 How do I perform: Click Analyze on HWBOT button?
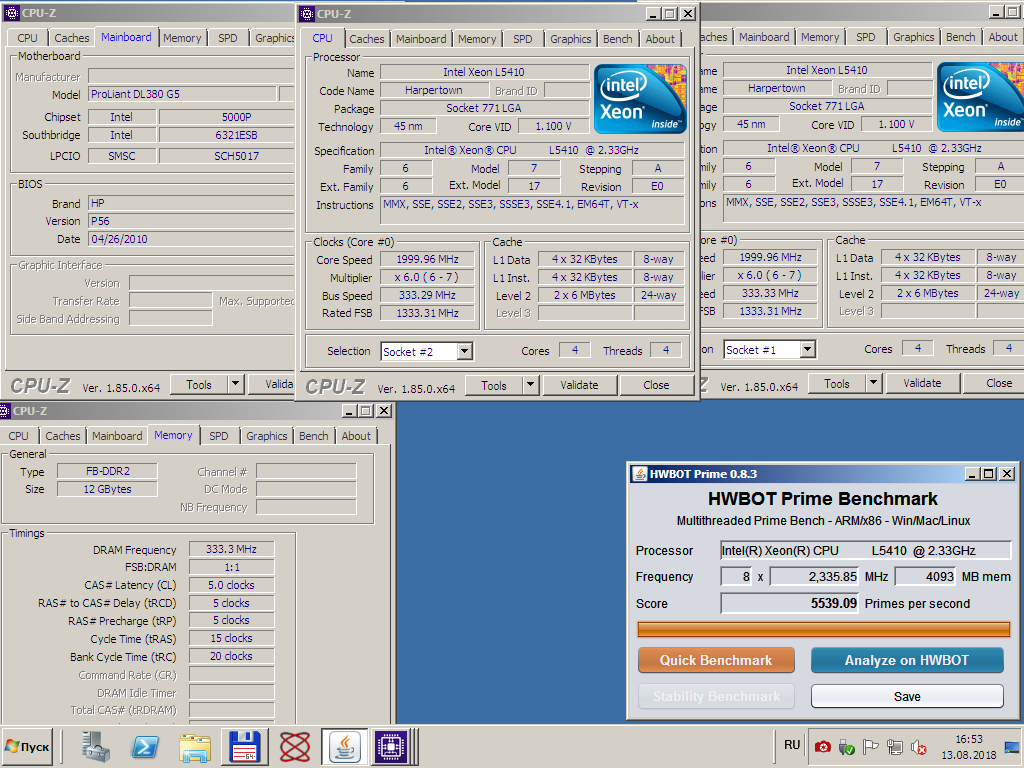tap(906, 660)
